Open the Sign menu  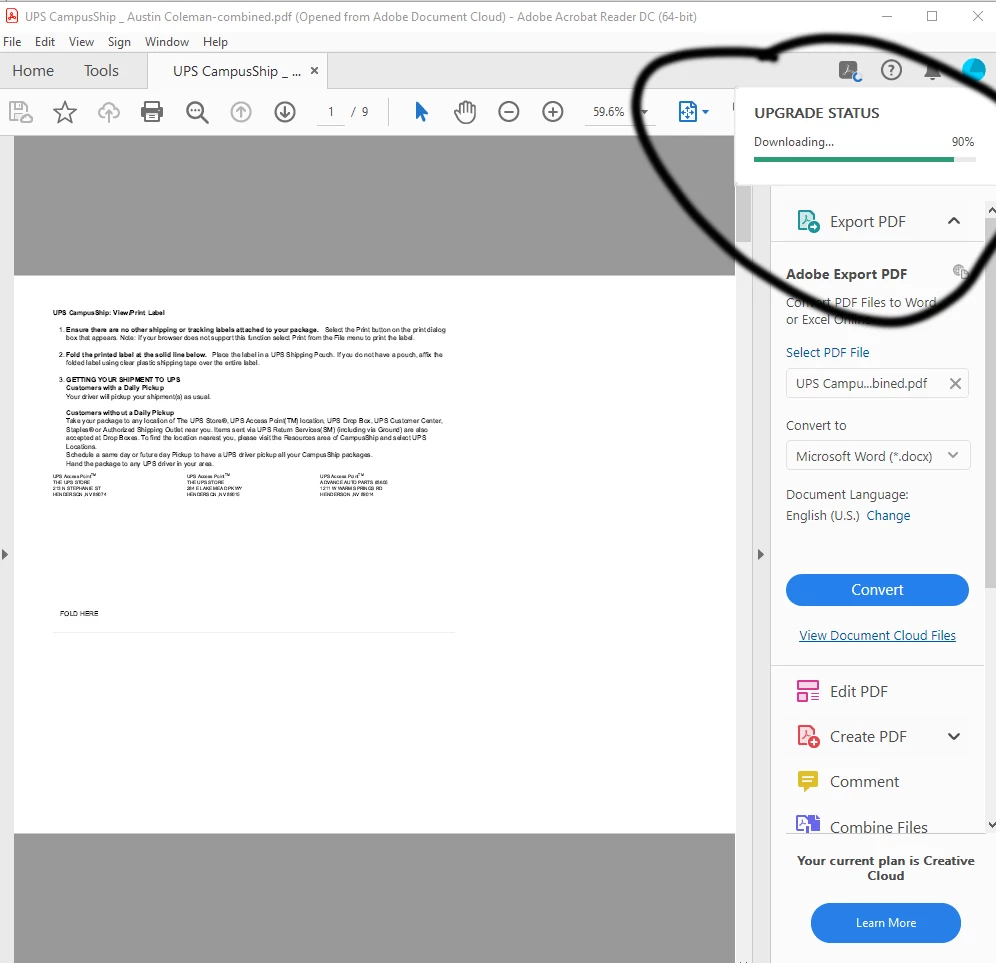[x=119, y=42]
